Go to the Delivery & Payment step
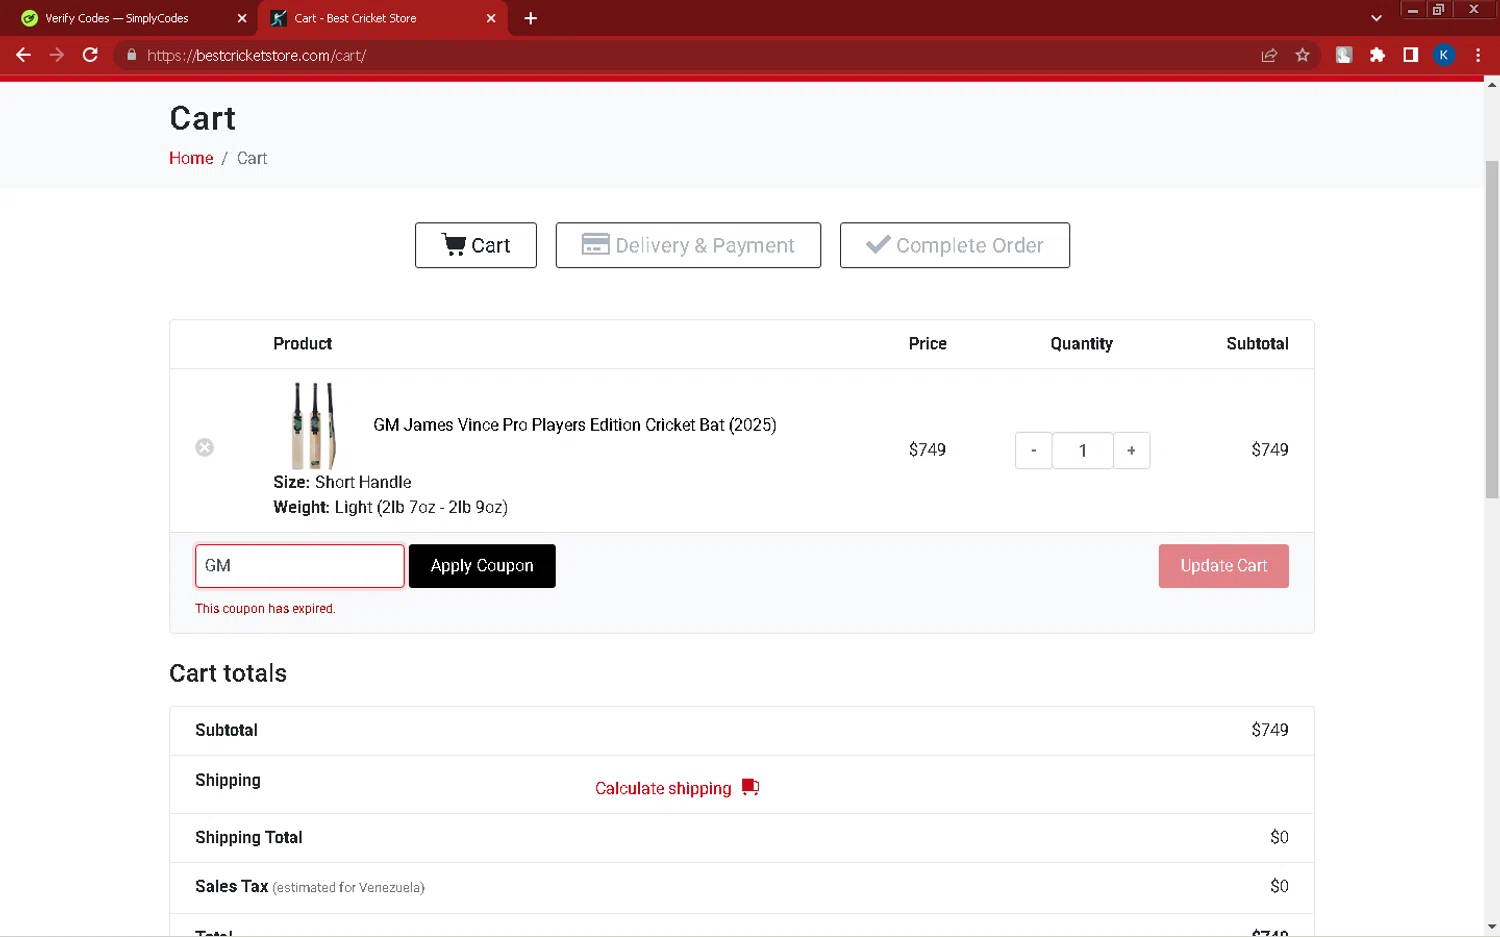1500x938 pixels. (x=688, y=245)
